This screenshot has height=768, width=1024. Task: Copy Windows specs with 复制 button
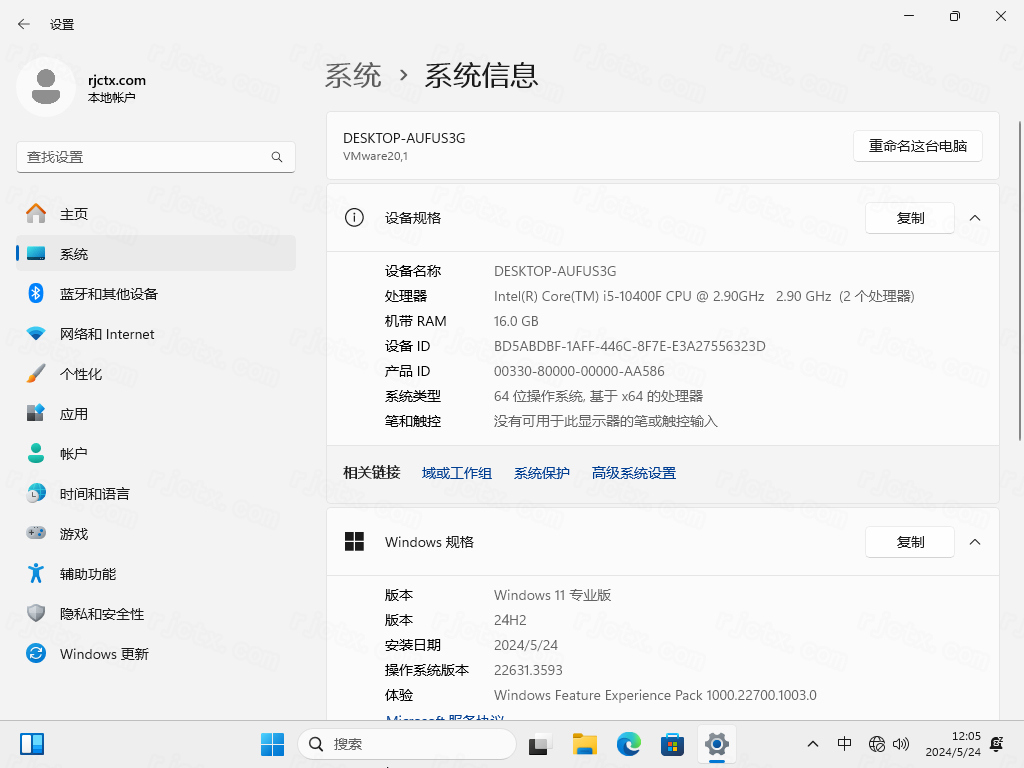(910, 542)
